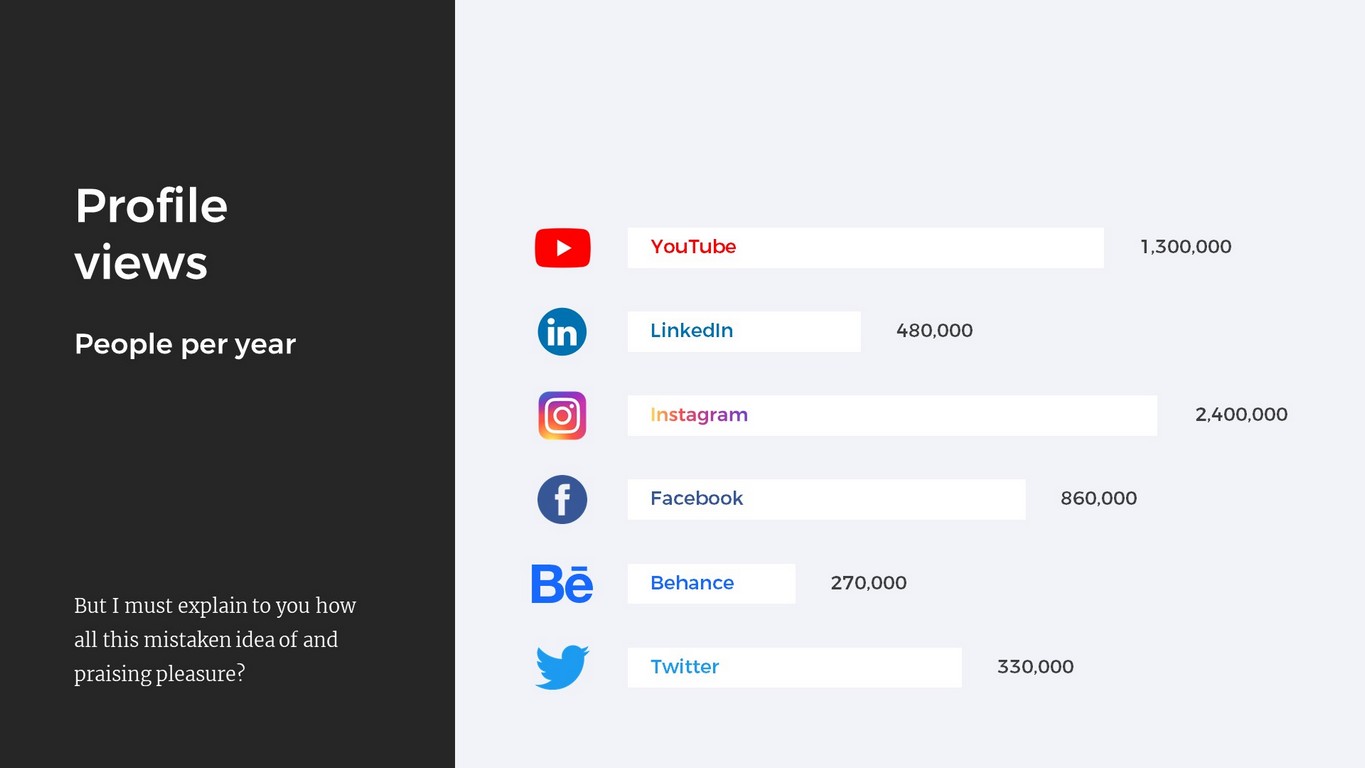Click the Instagram camera logo

click(x=562, y=415)
